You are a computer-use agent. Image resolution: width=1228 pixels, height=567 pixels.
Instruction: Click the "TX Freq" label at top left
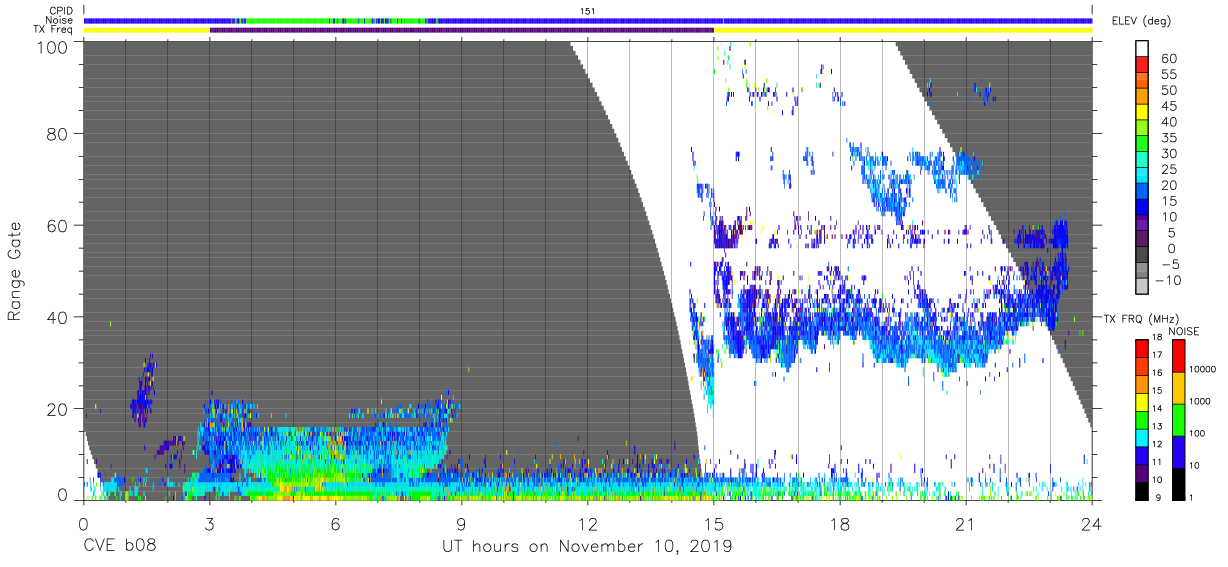54,30
